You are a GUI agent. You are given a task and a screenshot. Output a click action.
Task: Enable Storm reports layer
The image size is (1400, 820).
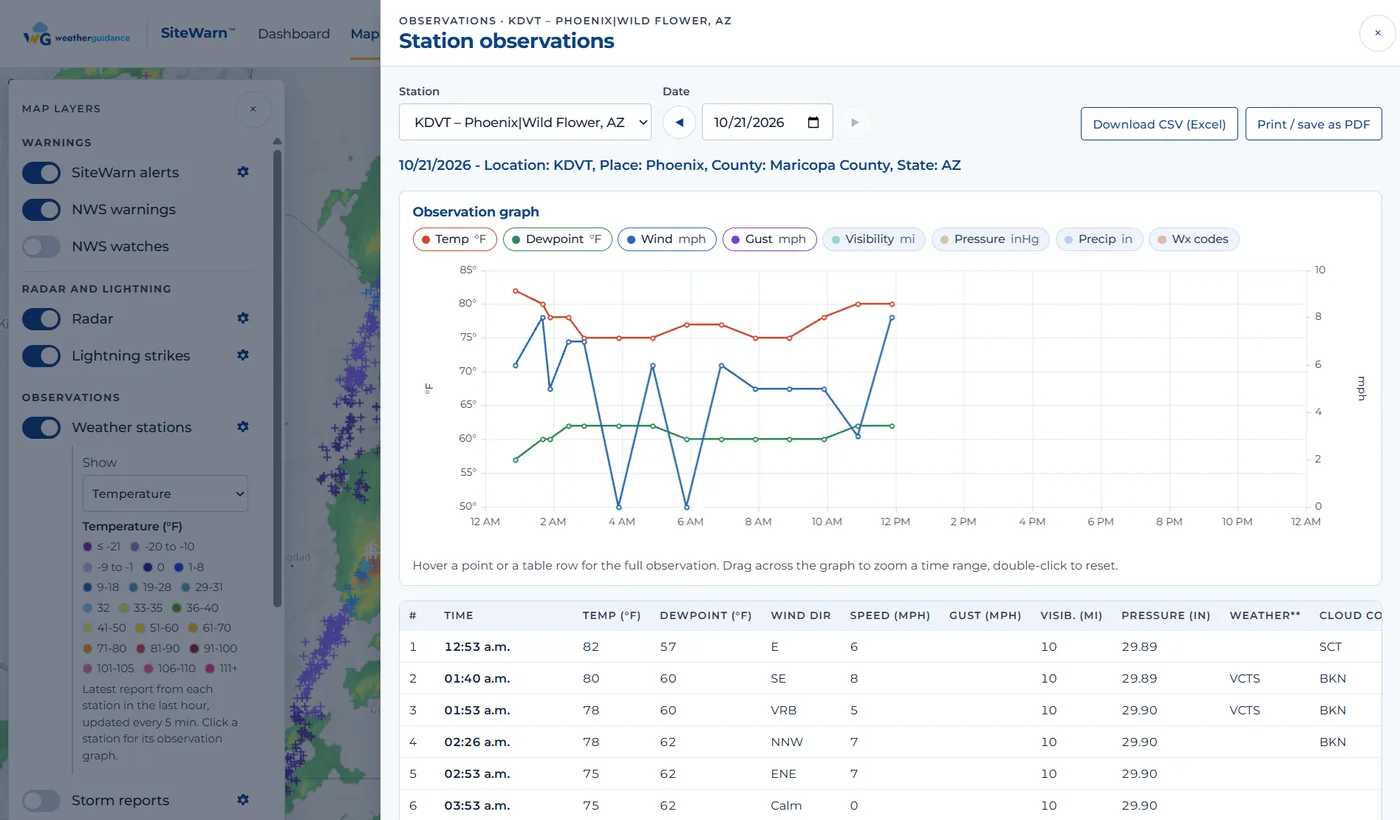42,800
